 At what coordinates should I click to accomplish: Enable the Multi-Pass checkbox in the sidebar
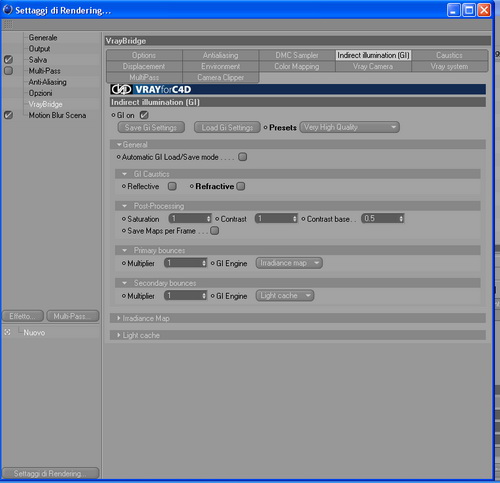pos(8,71)
